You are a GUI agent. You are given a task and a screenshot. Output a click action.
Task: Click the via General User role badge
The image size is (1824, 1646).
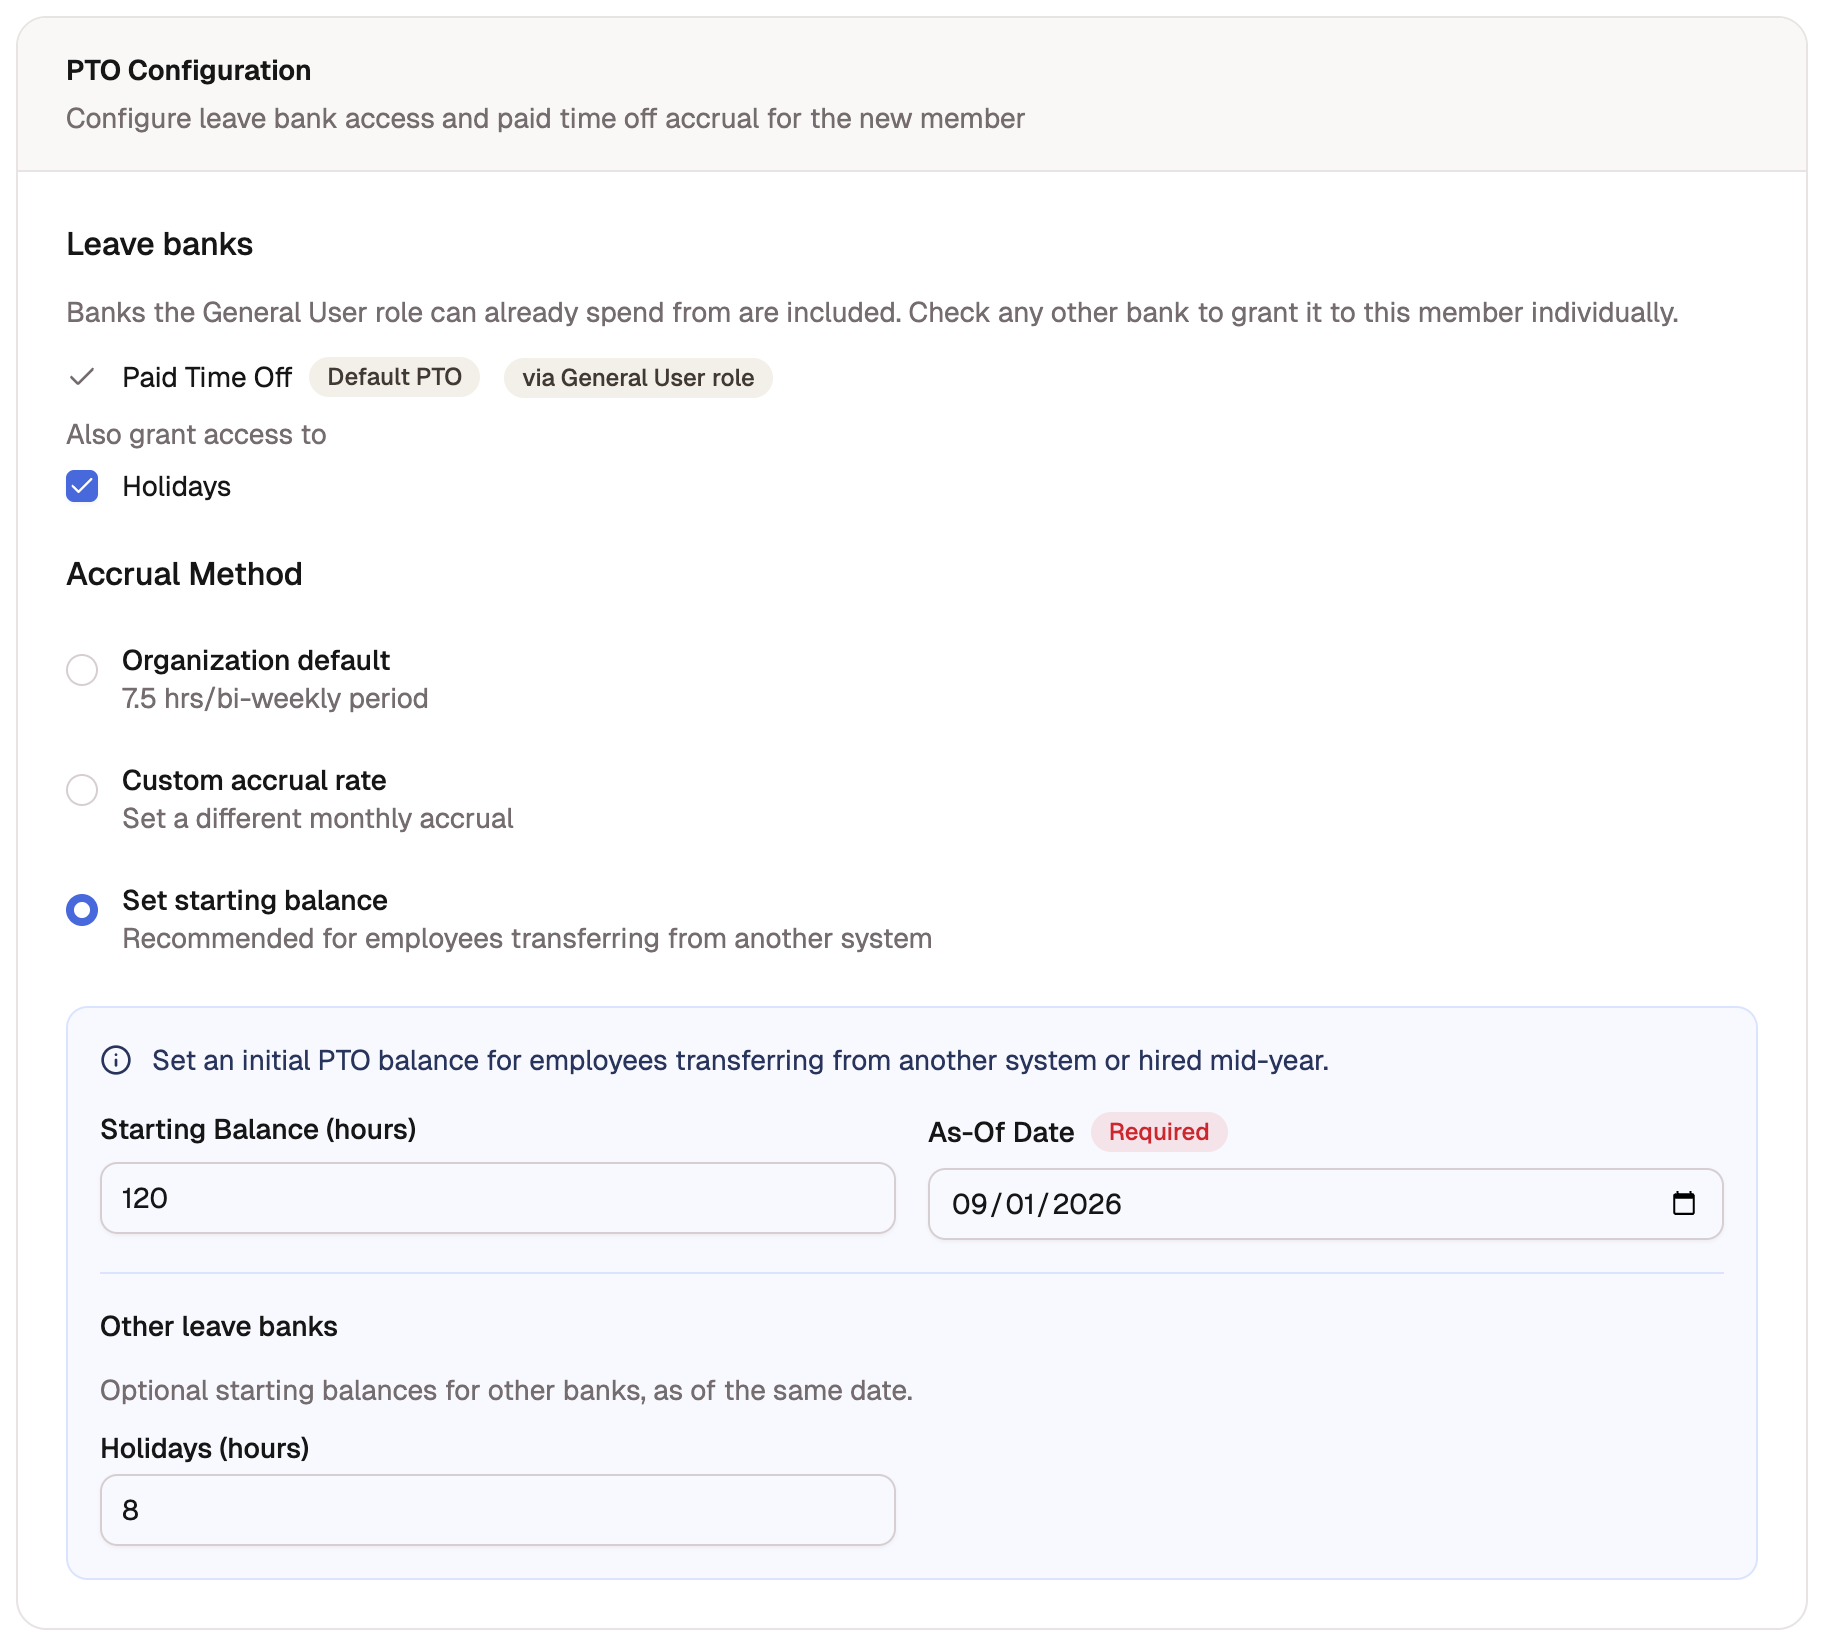point(638,378)
